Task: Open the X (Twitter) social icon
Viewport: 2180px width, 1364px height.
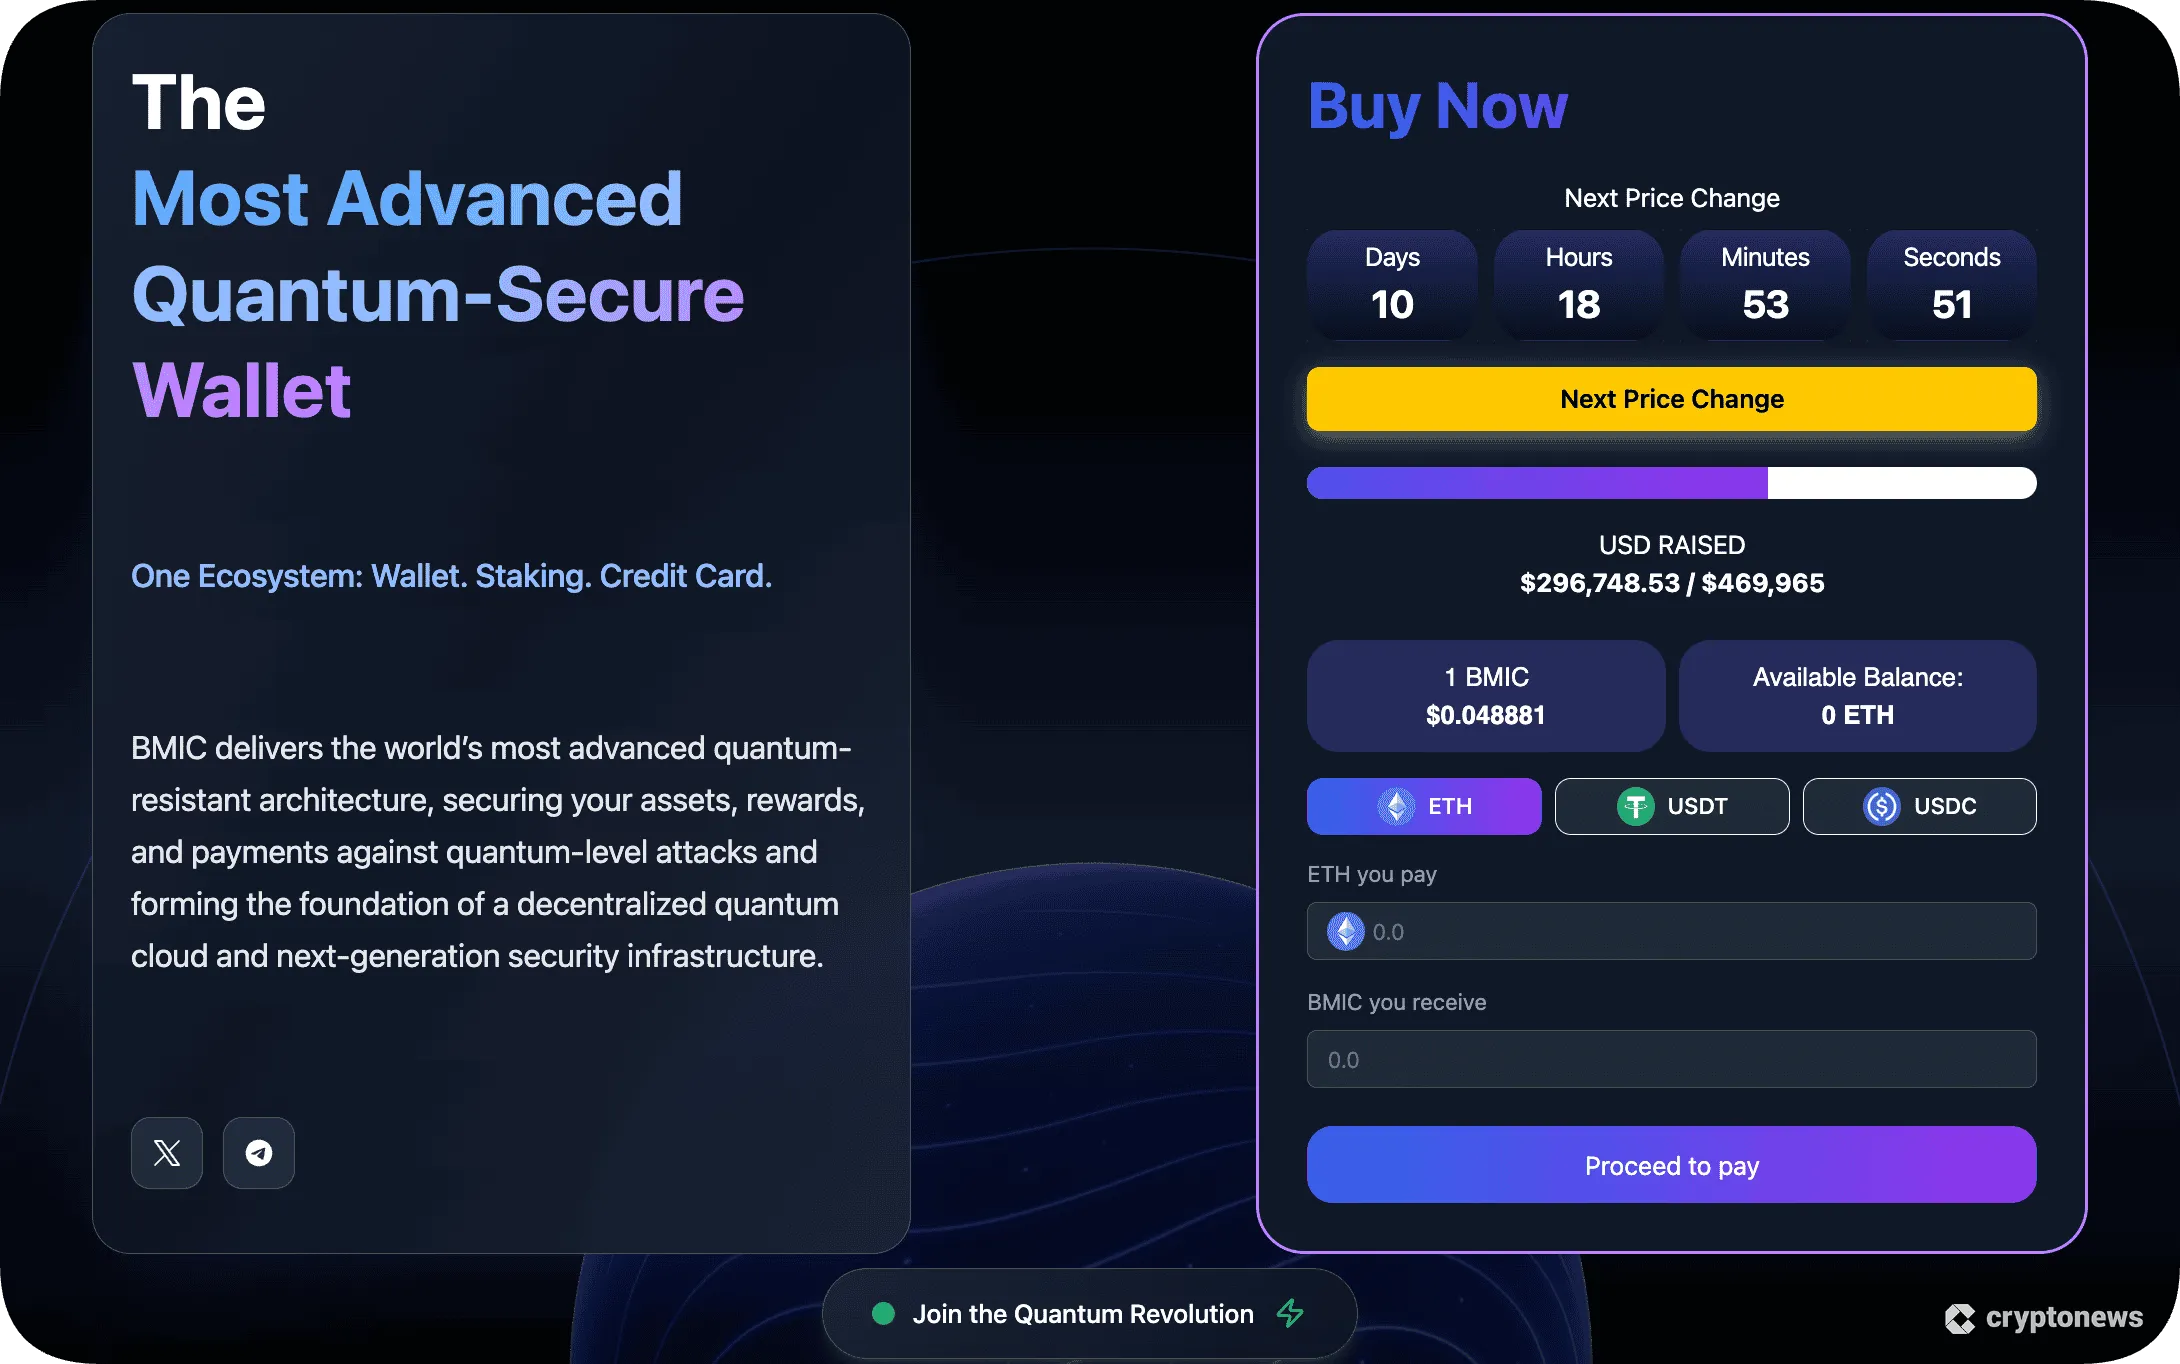Action: (166, 1153)
